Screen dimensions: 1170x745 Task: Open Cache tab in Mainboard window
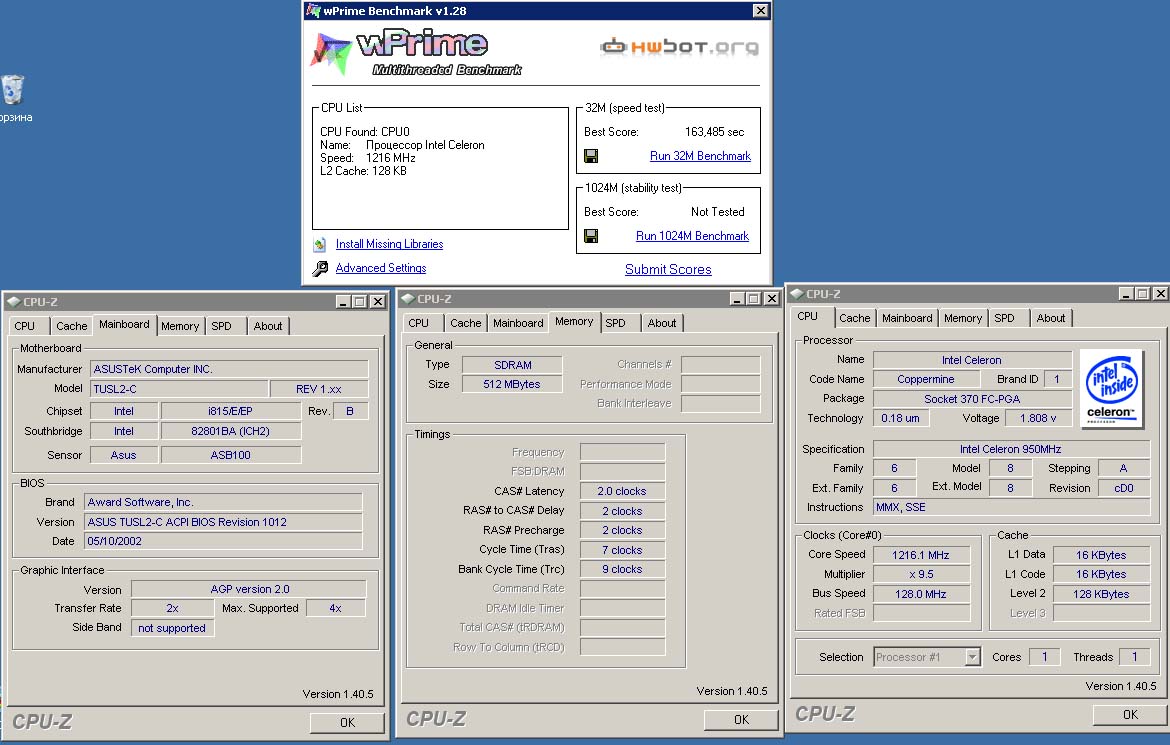tap(72, 326)
